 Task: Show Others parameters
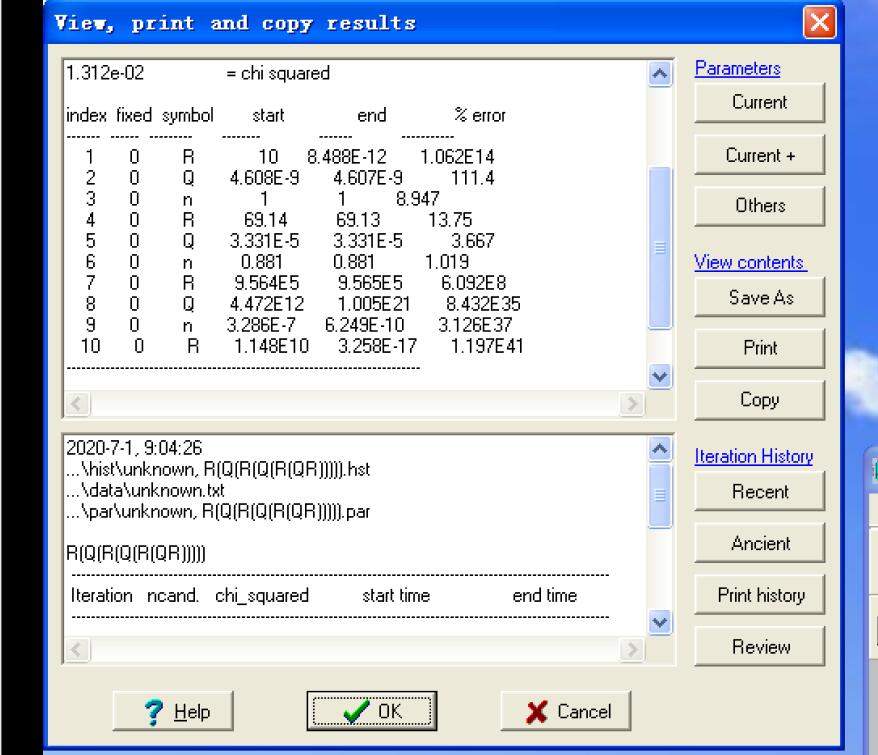[x=759, y=205]
